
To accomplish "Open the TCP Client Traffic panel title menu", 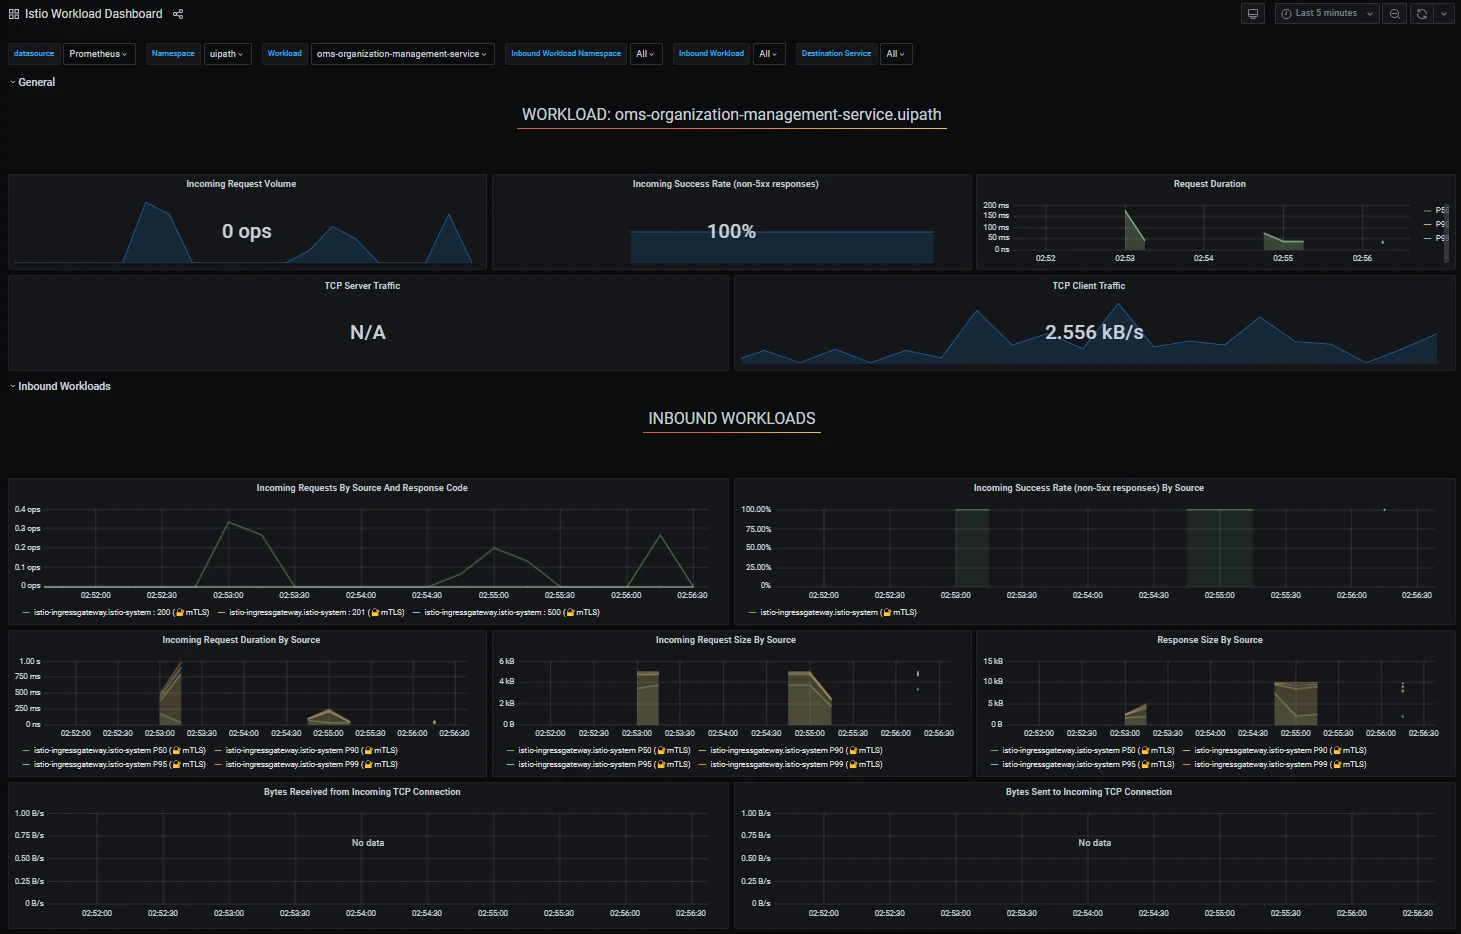I will (1088, 286).
